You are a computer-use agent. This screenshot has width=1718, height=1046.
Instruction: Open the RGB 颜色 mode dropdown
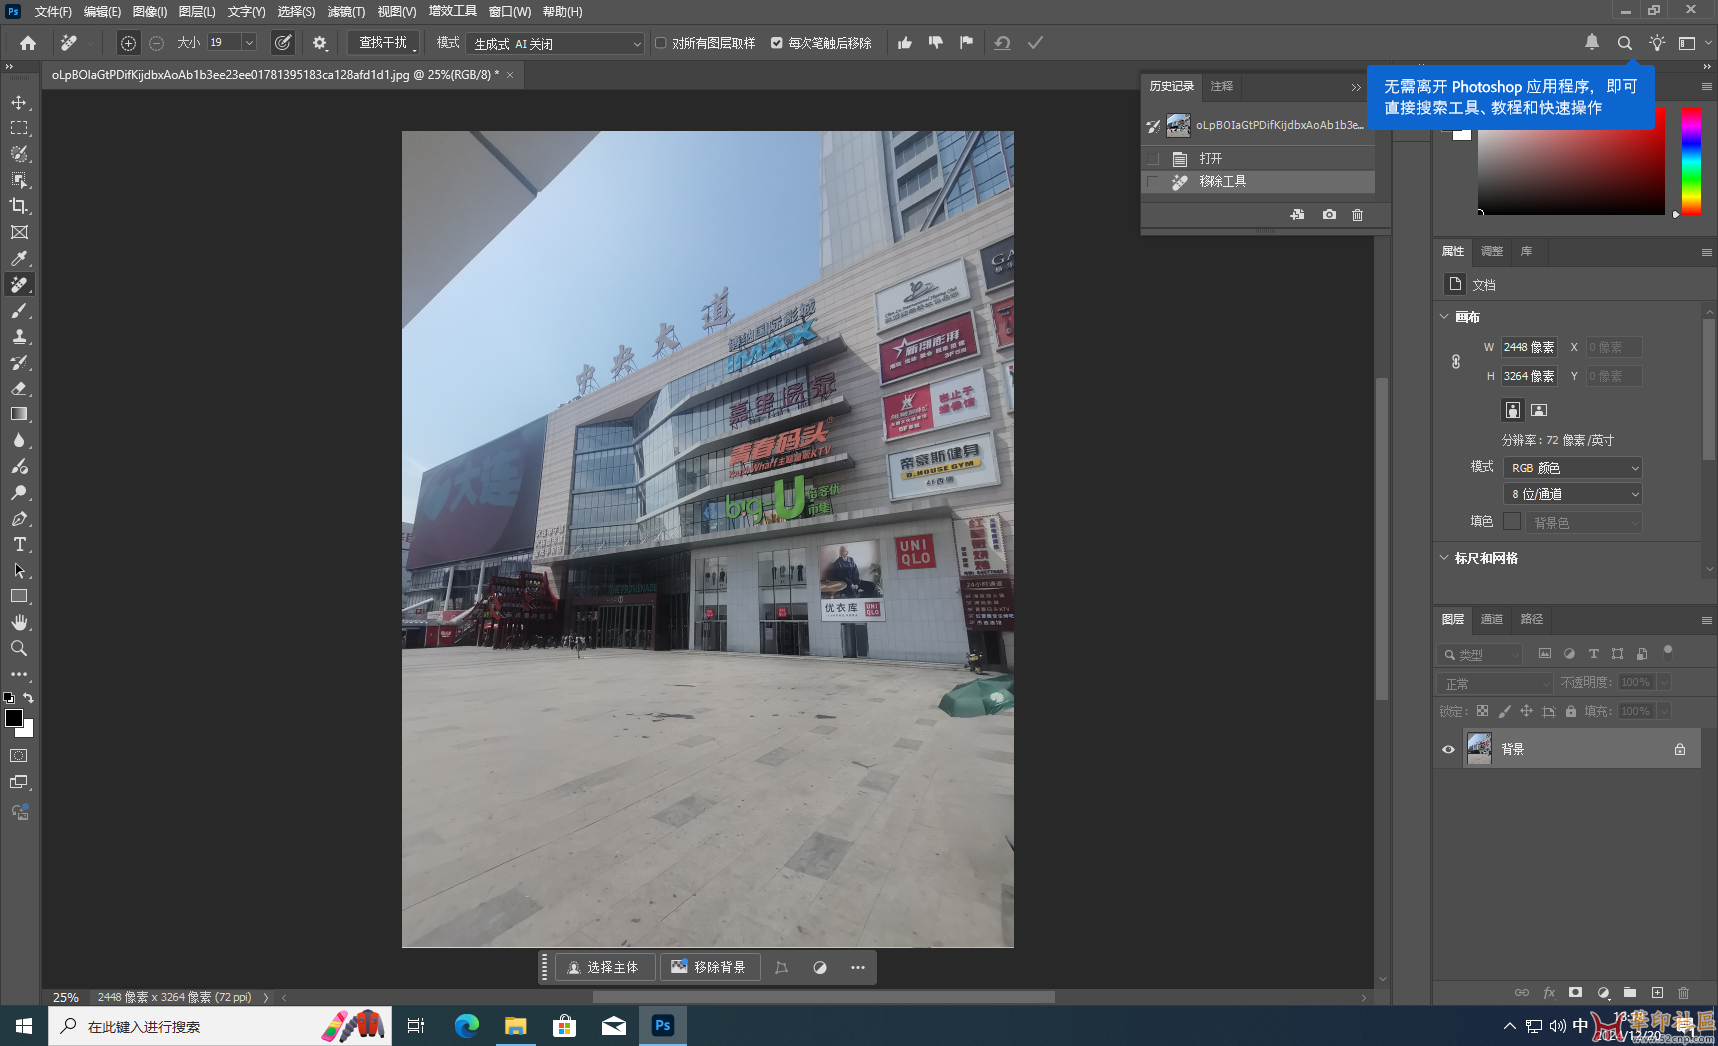pyautogui.click(x=1572, y=468)
